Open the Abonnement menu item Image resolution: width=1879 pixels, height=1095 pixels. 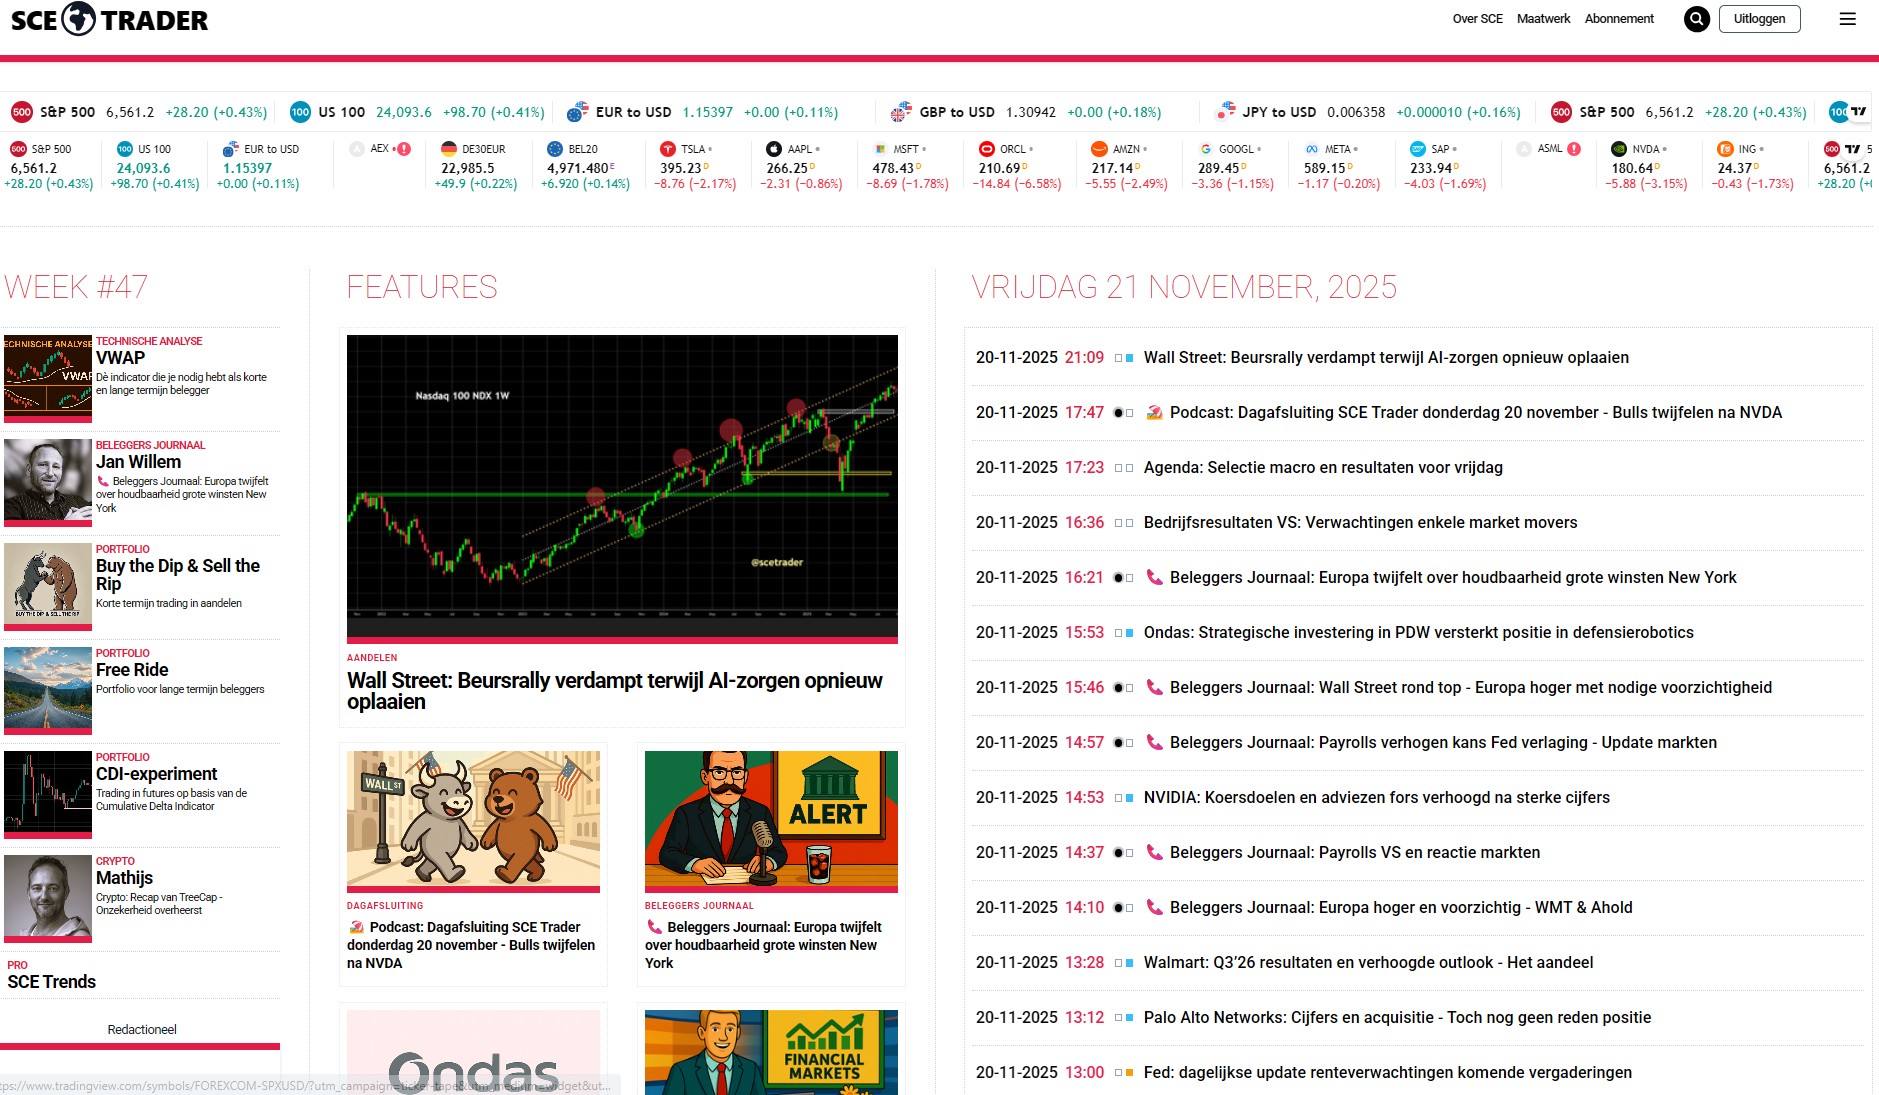1619,19
